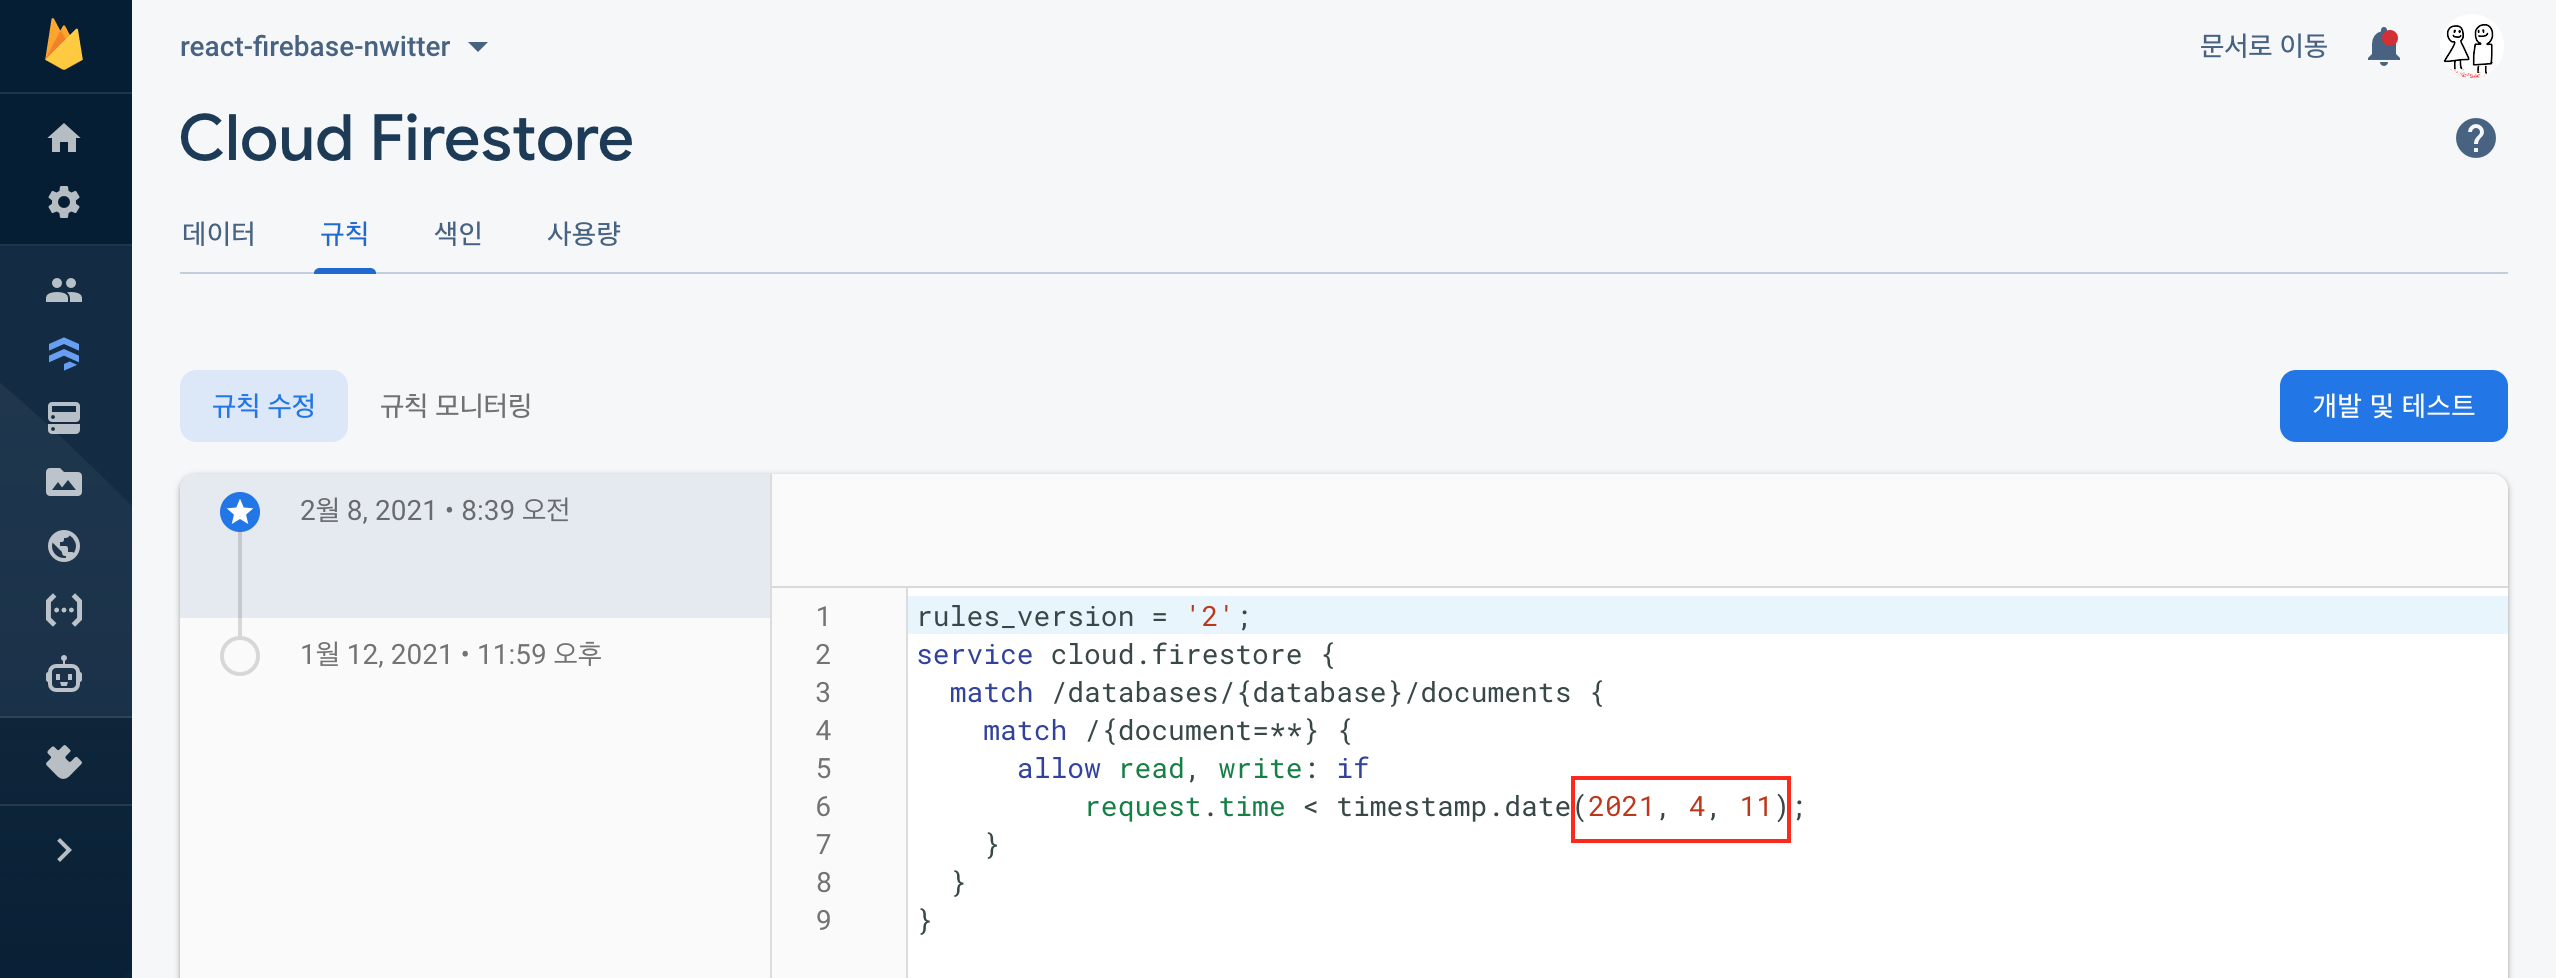Click 'match /databases/{database}/documents' line
Image resolution: width=2556 pixels, height=978 pixels.
click(1277, 693)
